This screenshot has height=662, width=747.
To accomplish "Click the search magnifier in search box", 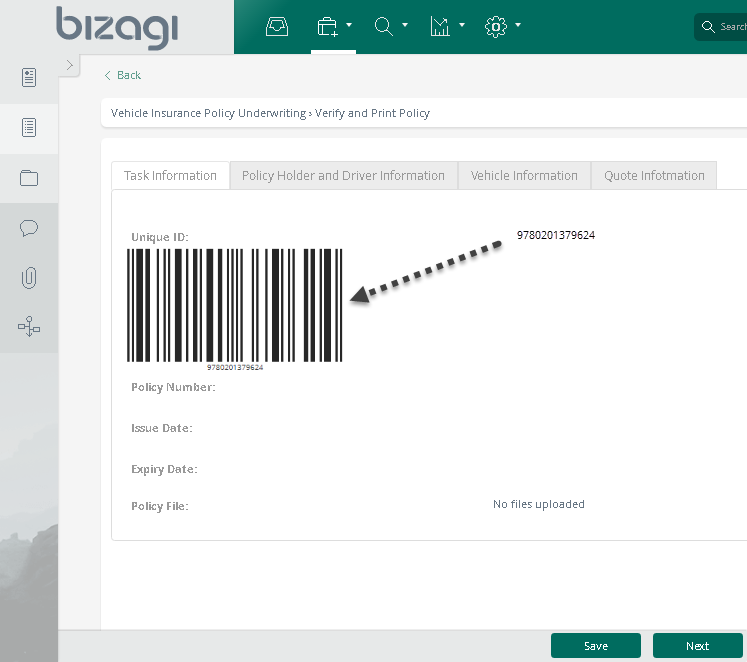I will 708,27.
